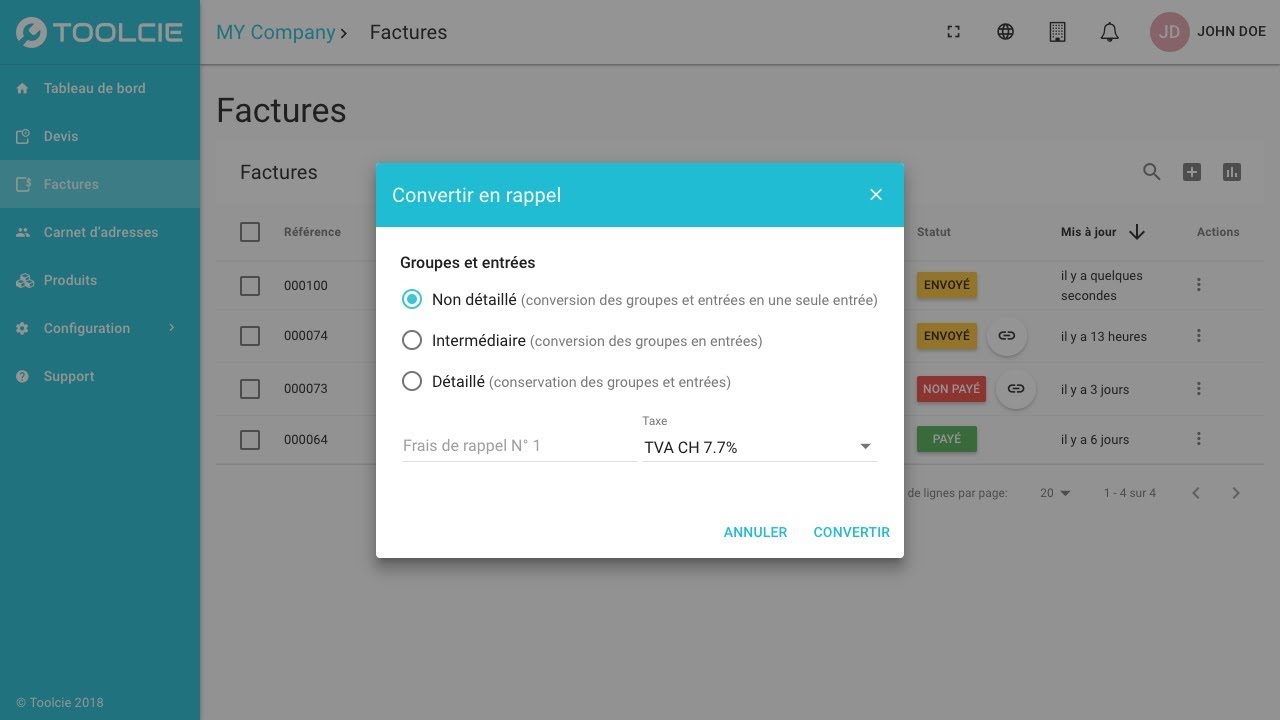Viewport: 1280px width, 720px height.
Task: Click the add invoice plus icon
Action: point(1191,172)
